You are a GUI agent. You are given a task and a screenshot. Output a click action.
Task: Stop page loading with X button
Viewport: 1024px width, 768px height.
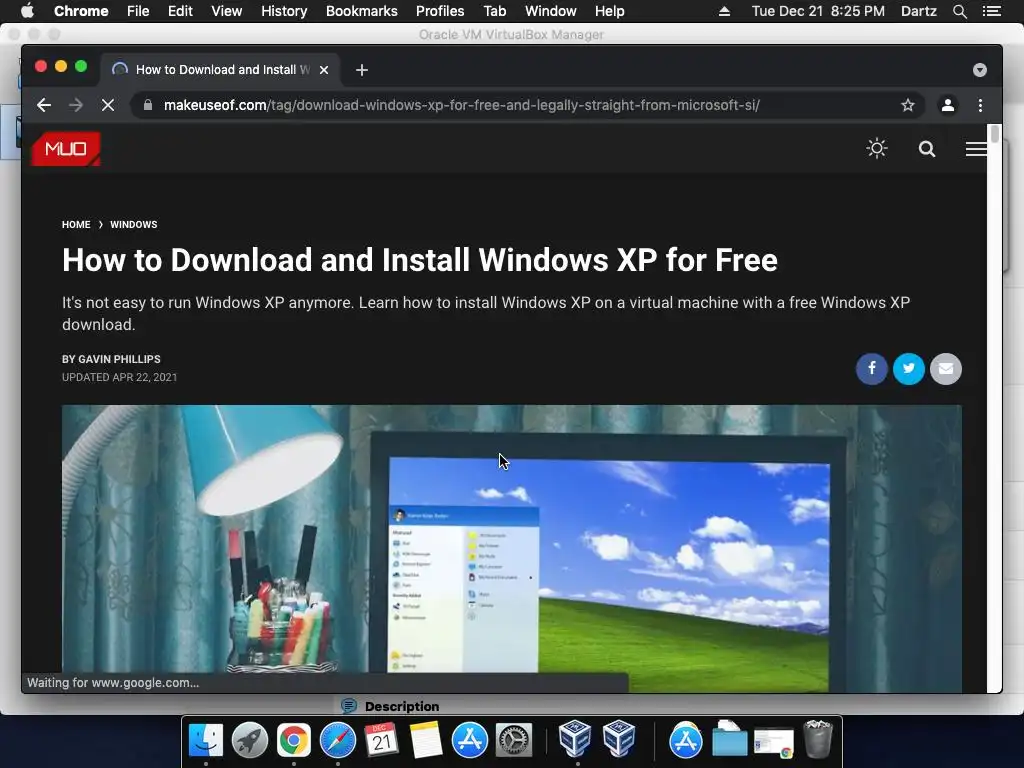(108, 105)
